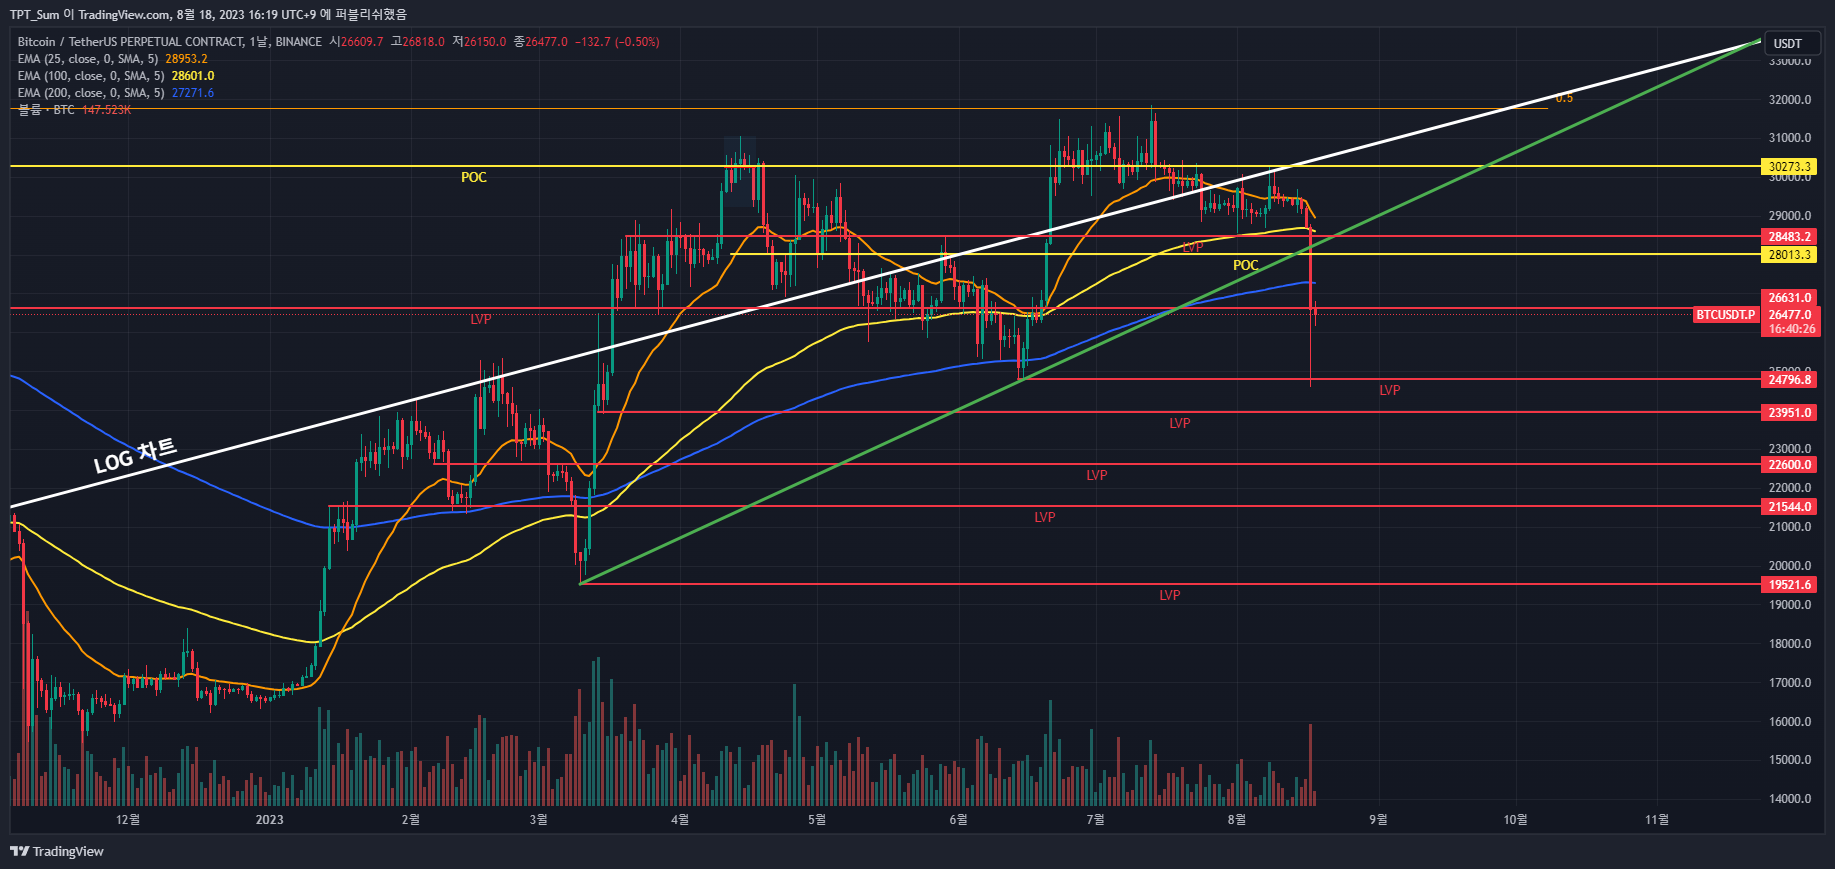Click the 14000.0 price axis tick

tap(1790, 799)
